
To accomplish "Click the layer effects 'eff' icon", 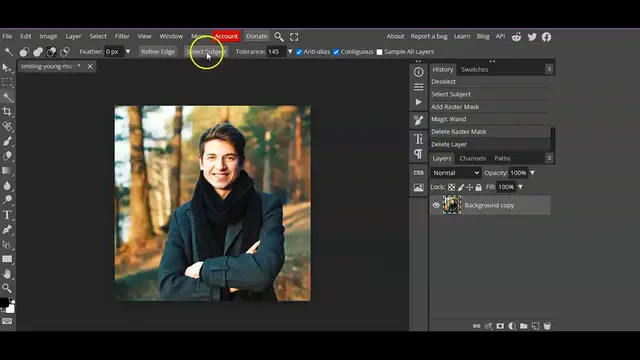I will point(488,326).
